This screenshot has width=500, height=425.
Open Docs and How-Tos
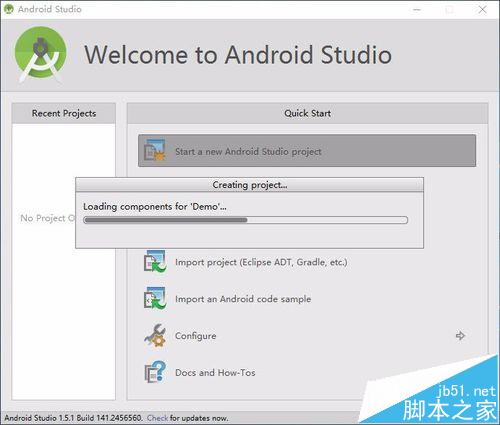click(x=215, y=372)
